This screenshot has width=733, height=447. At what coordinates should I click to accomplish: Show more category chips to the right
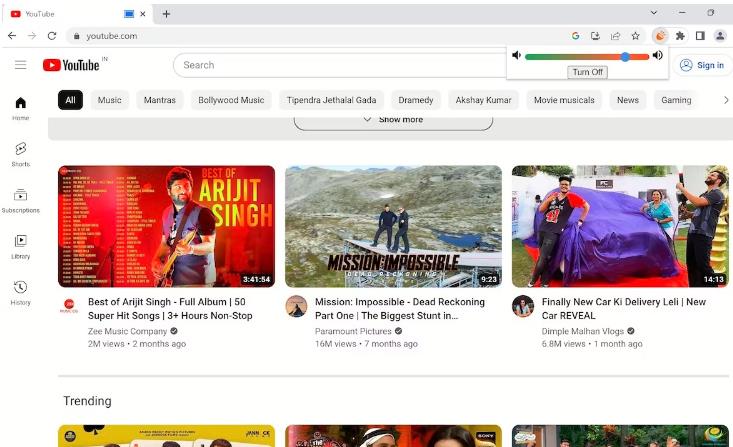(726, 100)
